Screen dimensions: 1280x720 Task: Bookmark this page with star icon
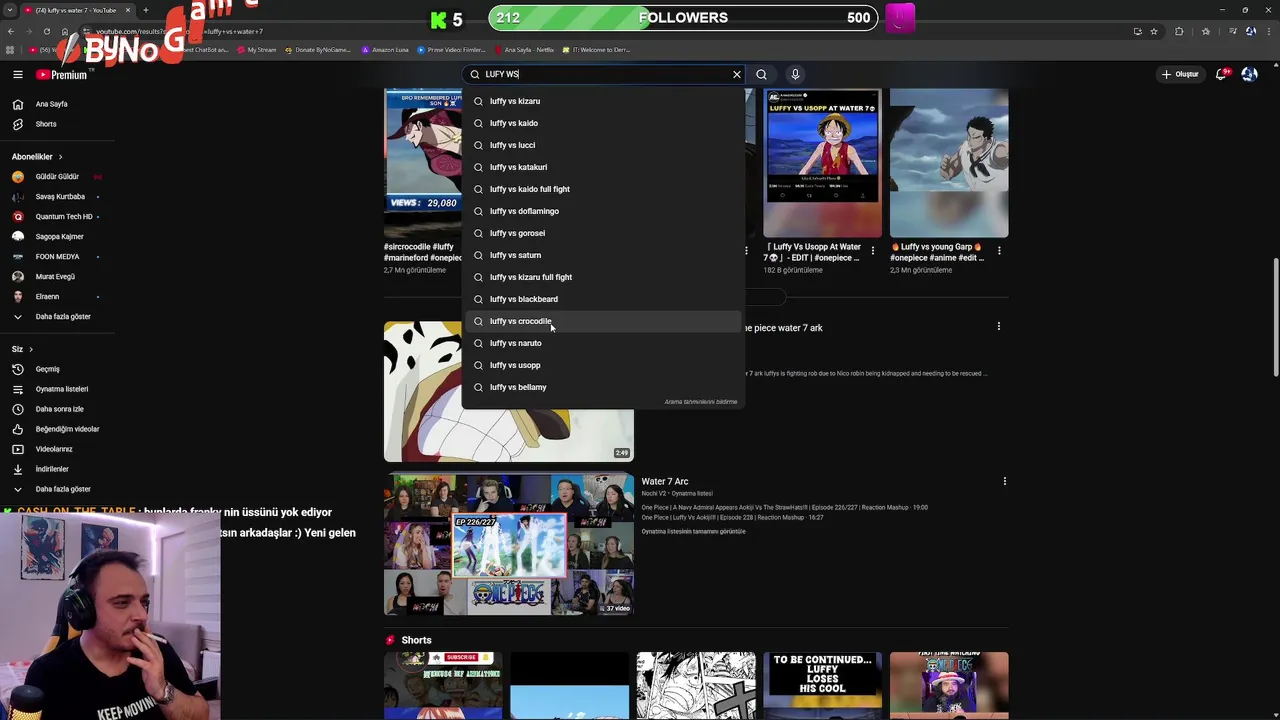[x=1154, y=31]
